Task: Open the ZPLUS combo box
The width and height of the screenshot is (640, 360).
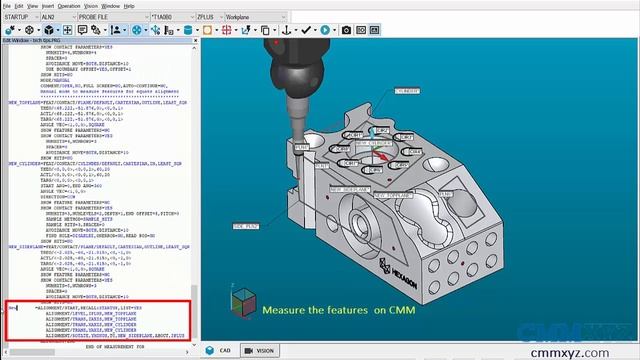Action: (x=210, y=17)
